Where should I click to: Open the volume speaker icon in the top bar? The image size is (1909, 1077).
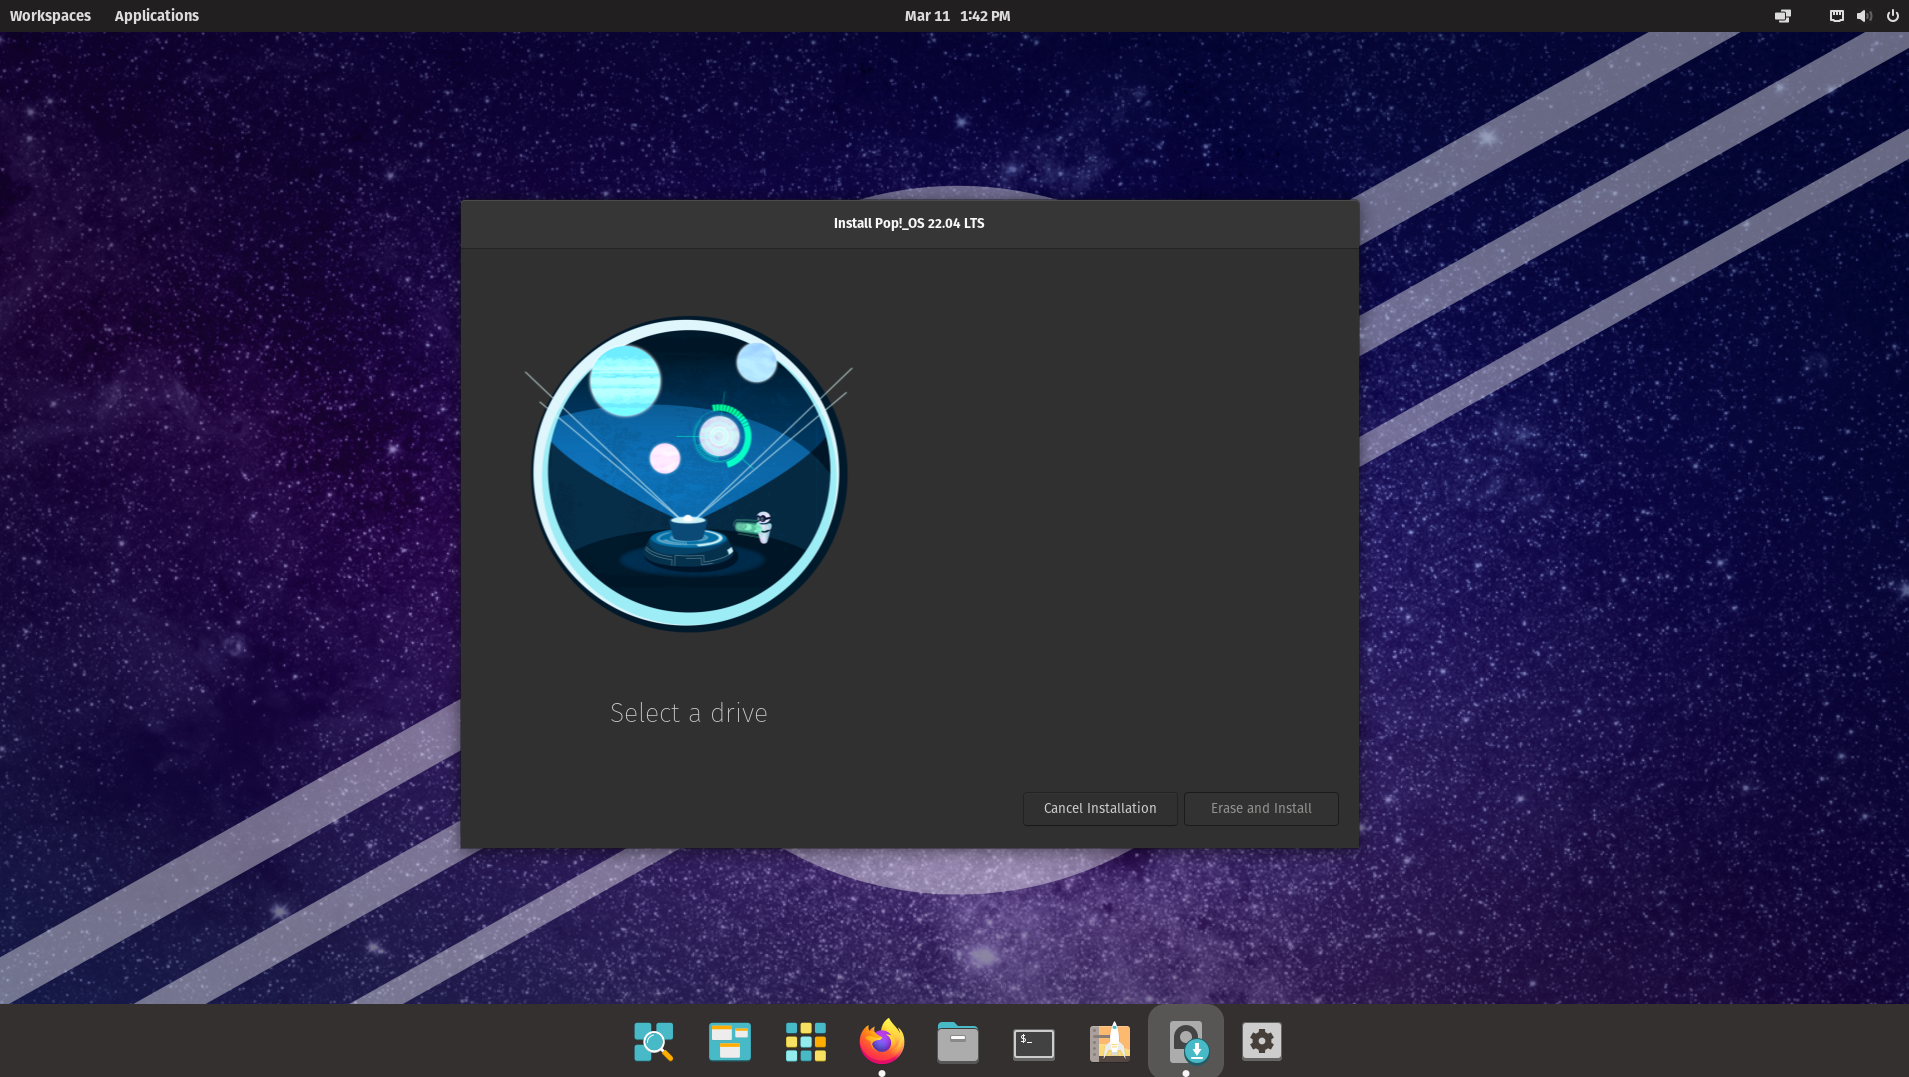1864,16
